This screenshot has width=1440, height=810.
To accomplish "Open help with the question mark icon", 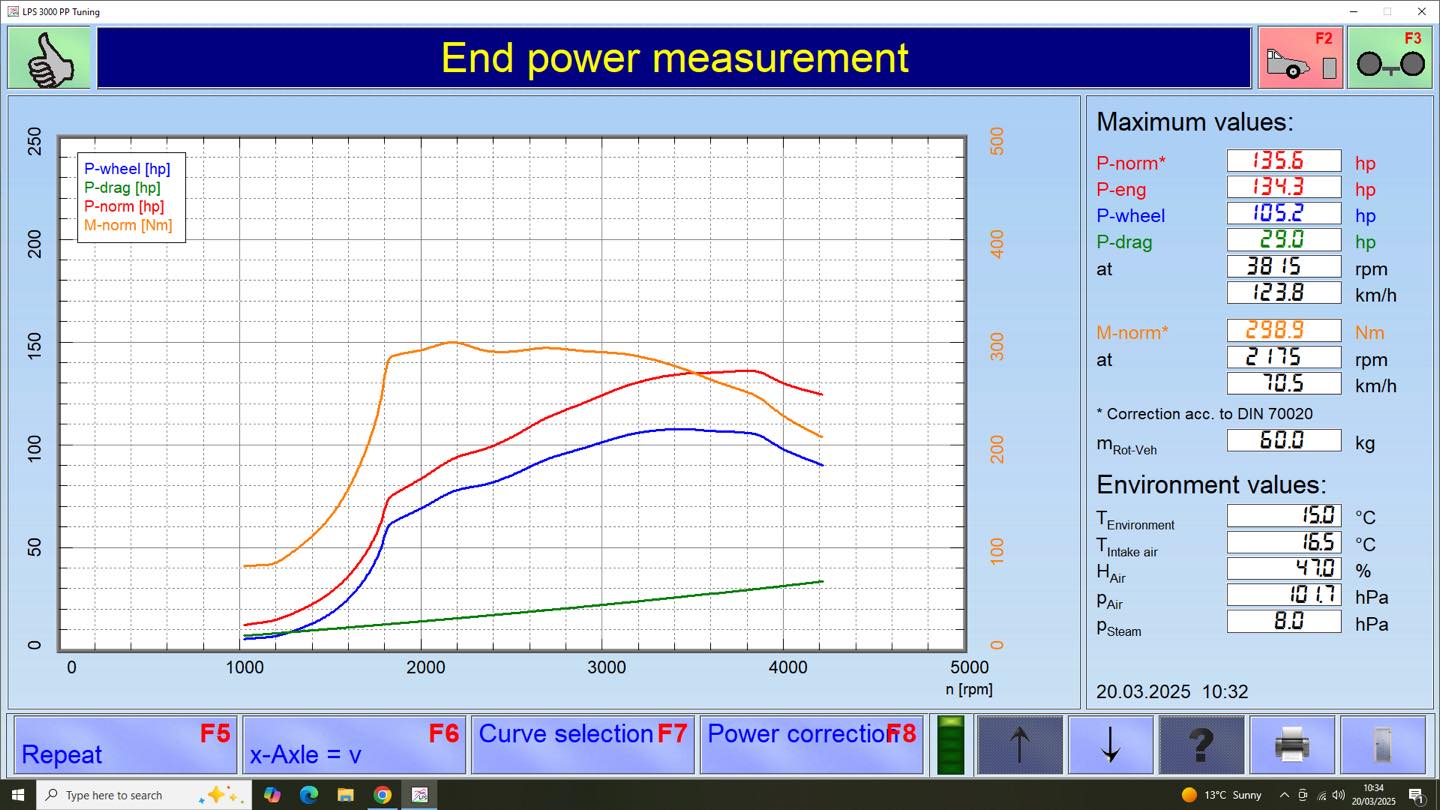I will tap(1202, 745).
